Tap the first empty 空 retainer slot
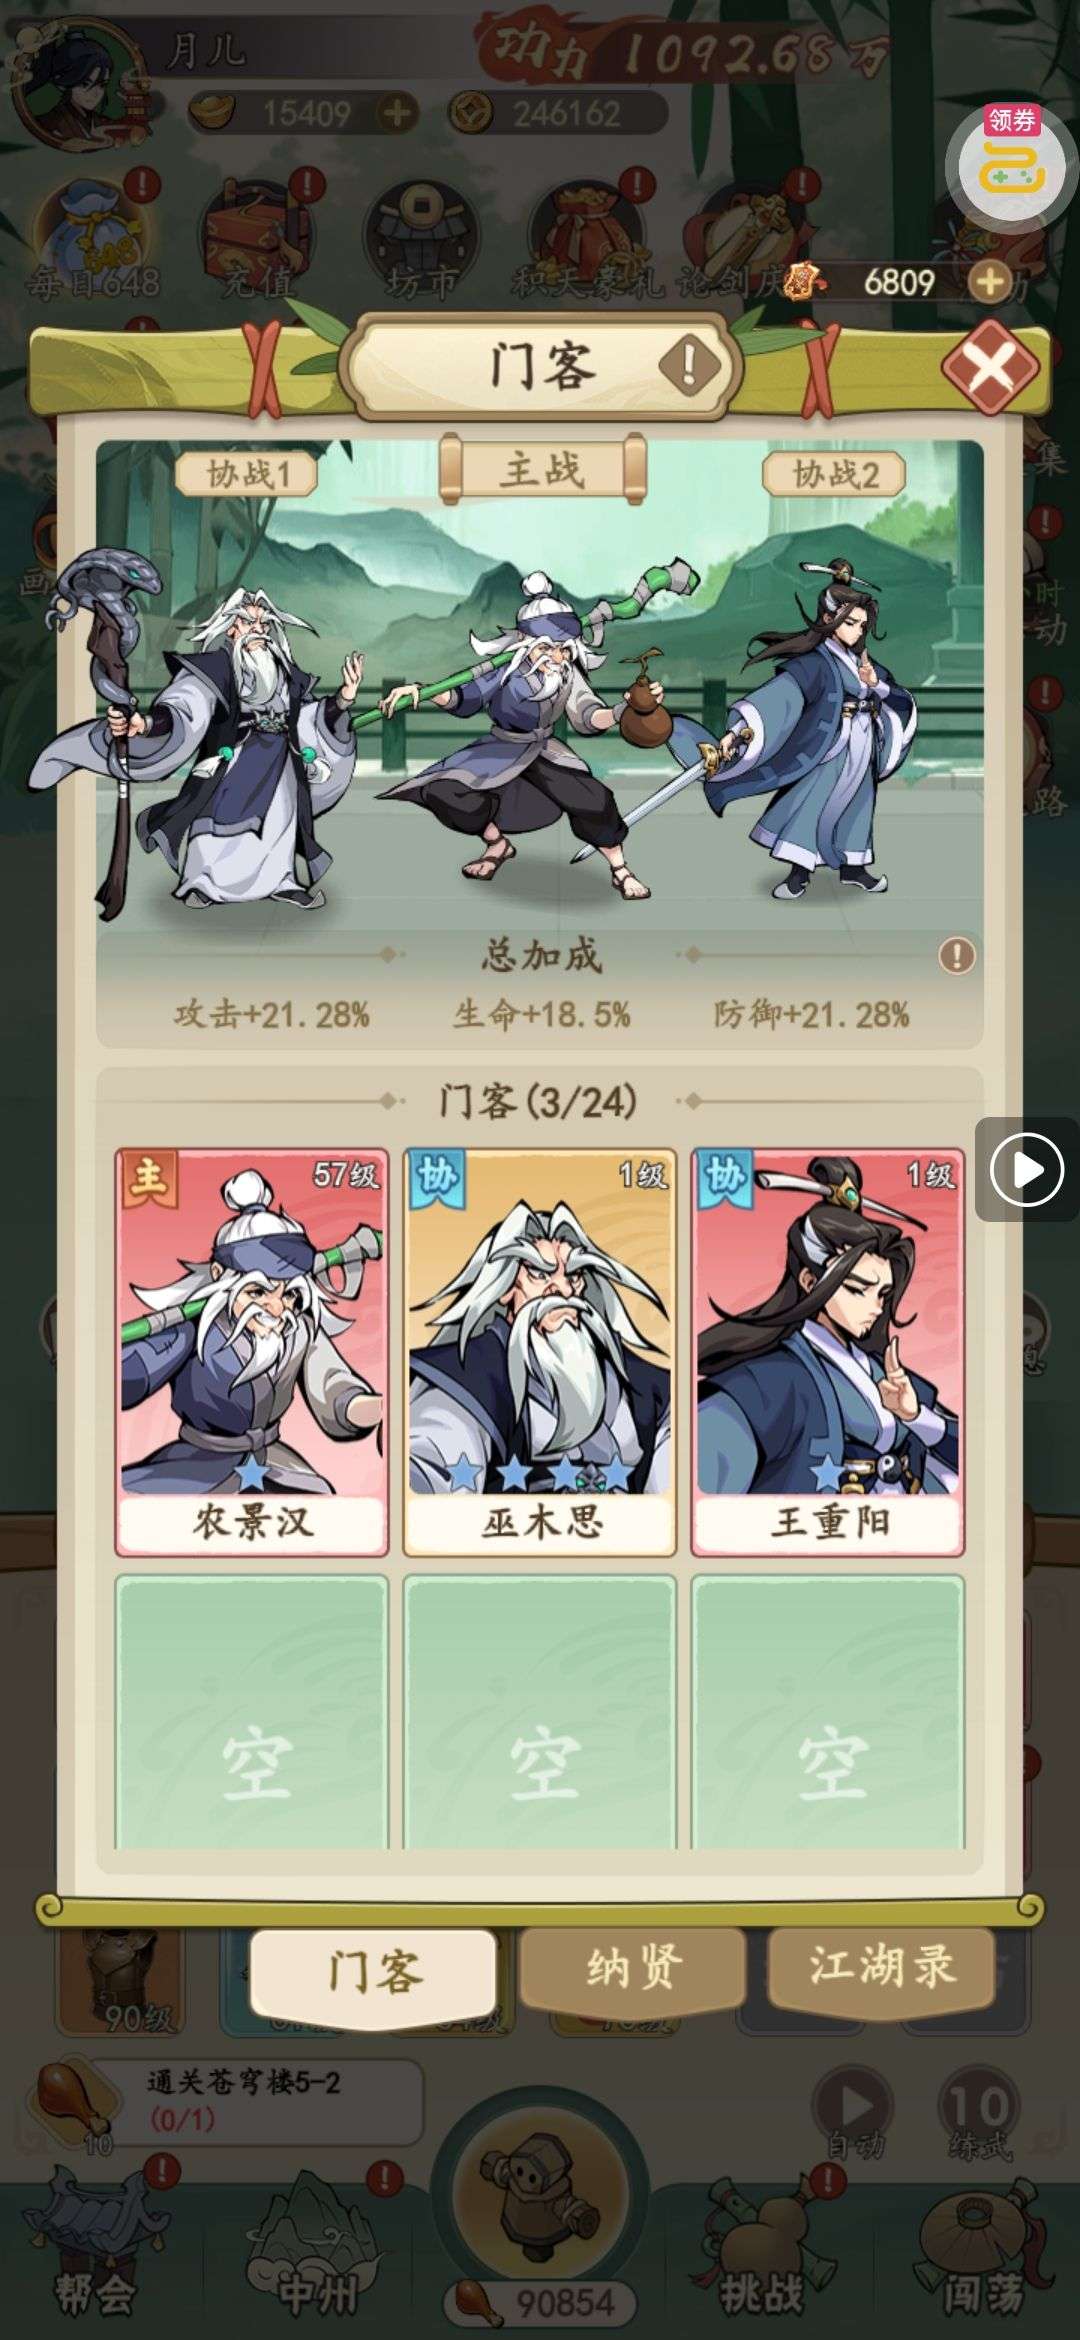Image resolution: width=1080 pixels, height=2340 pixels. [251, 1712]
